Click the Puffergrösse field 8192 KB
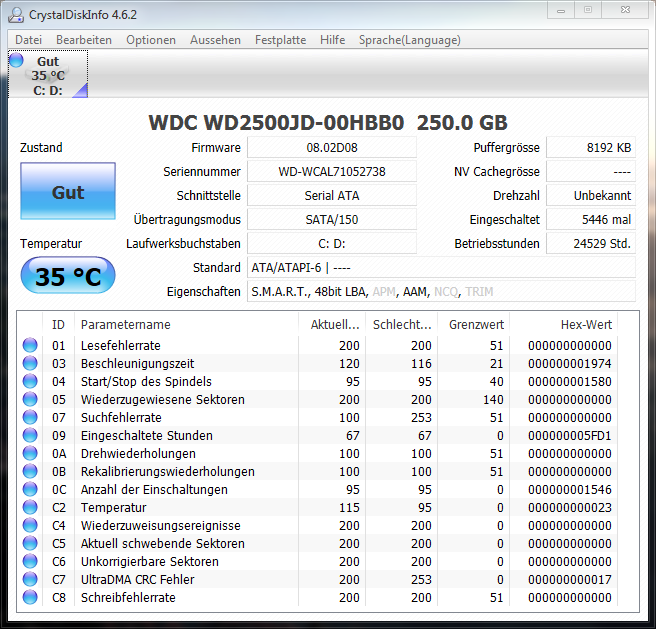 pos(591,148)
